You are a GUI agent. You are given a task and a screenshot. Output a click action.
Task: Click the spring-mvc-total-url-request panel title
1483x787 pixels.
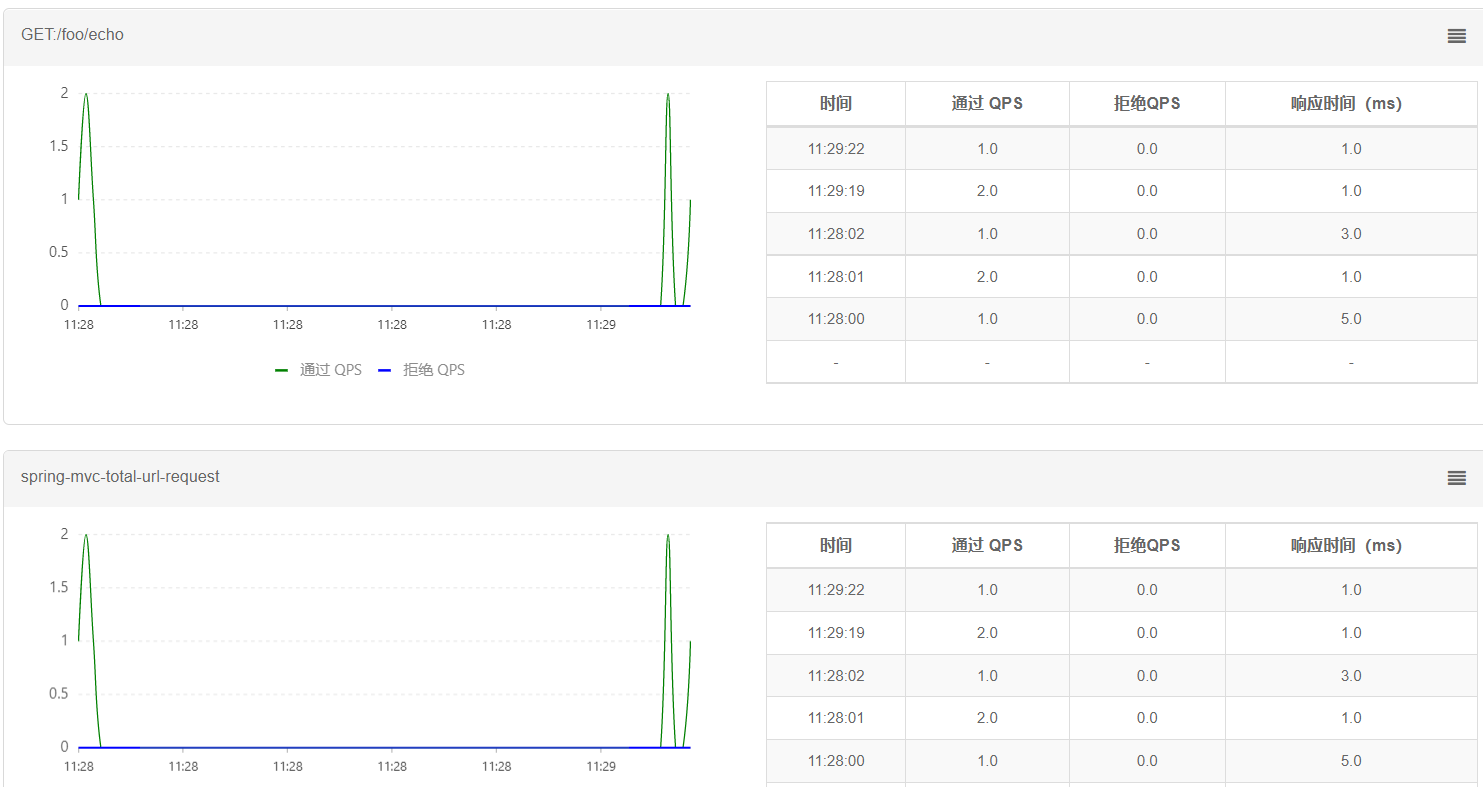click(120, 477)
